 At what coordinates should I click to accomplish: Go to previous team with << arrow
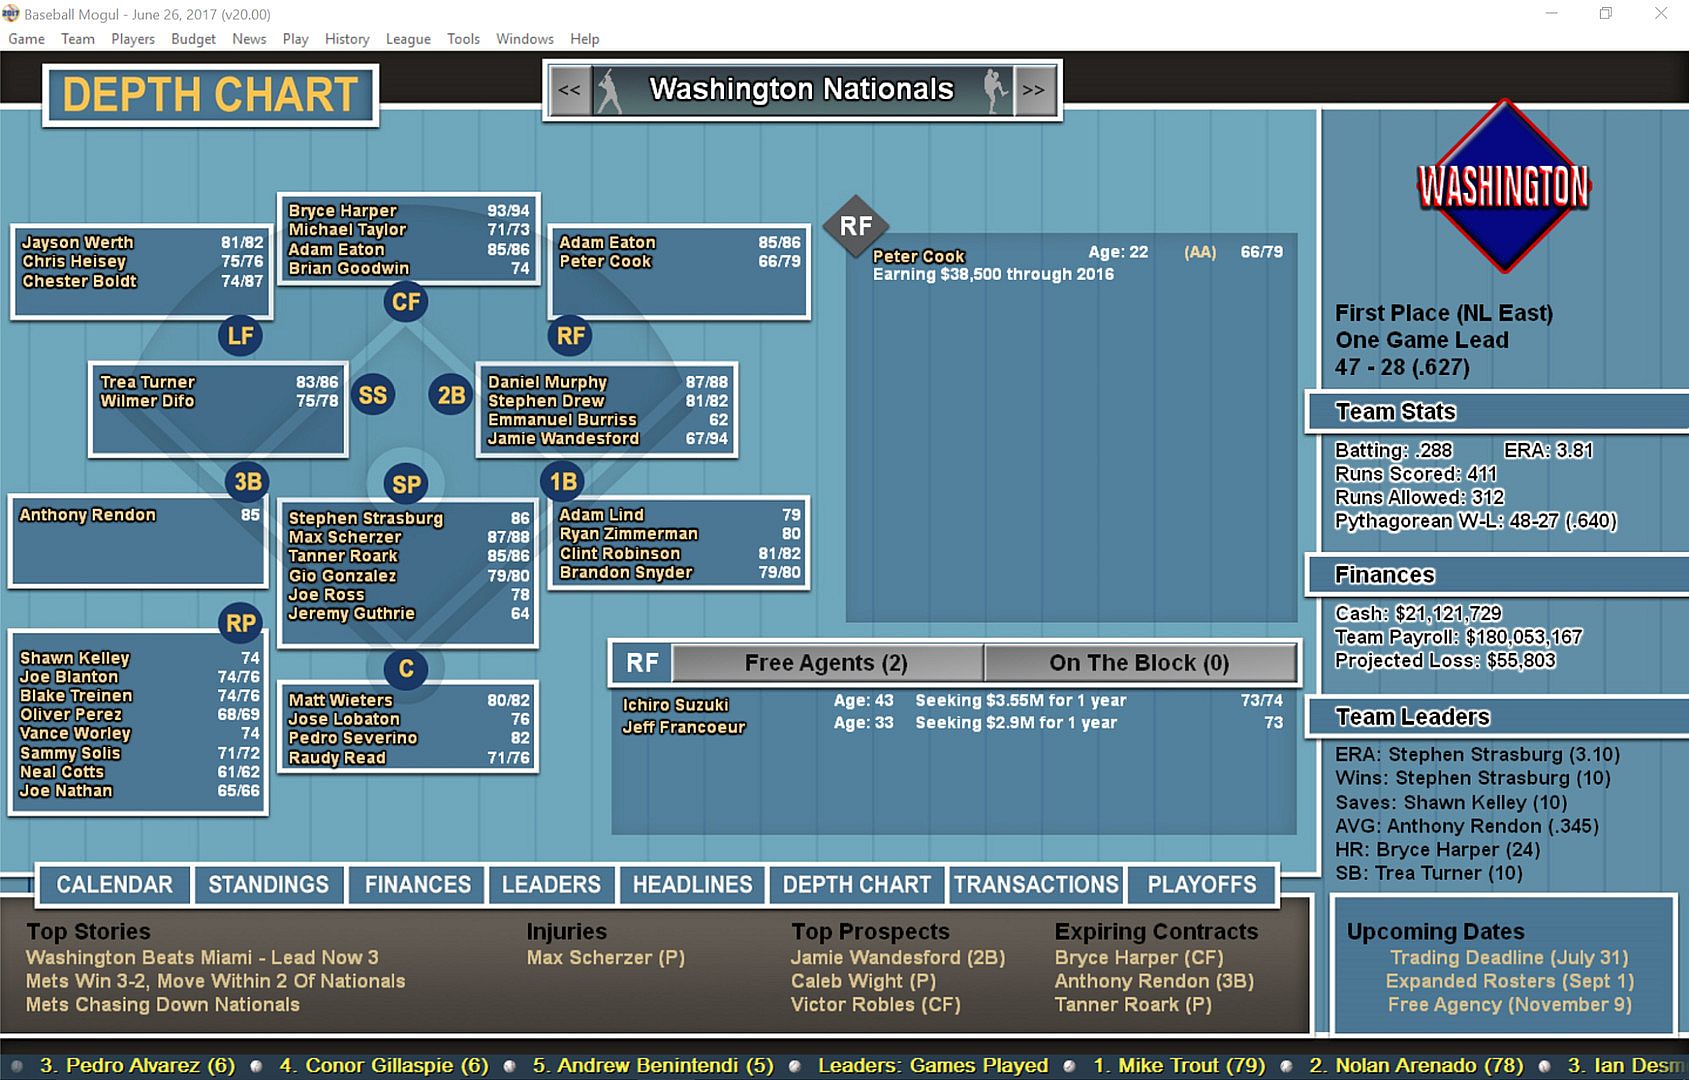tap(569, 90)
